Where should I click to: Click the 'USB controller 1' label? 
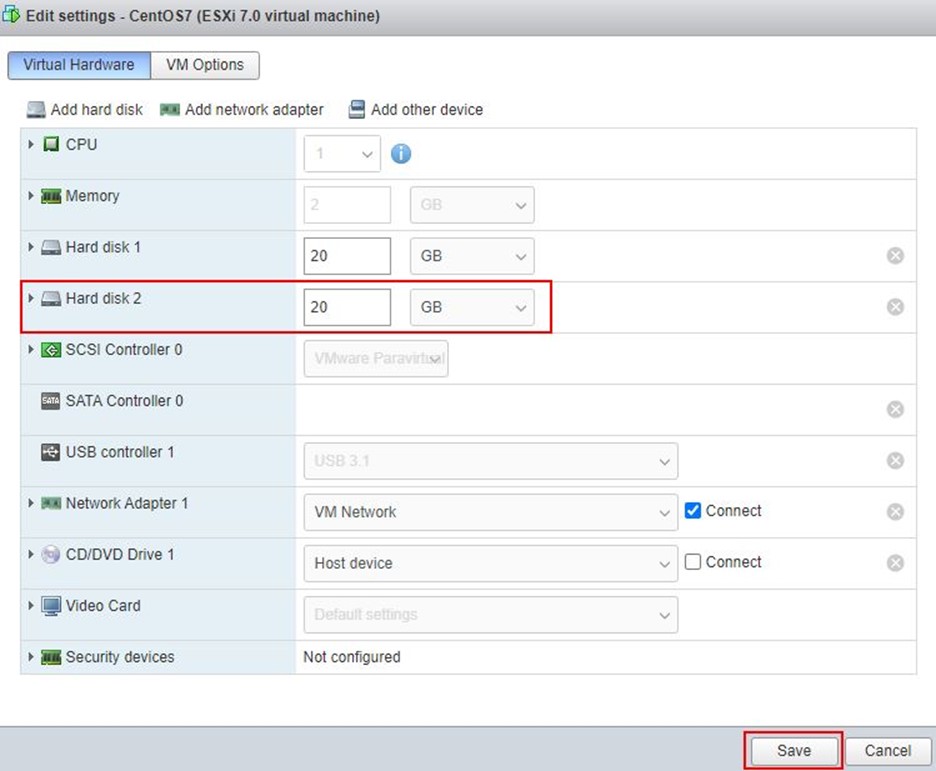(120, 452)
